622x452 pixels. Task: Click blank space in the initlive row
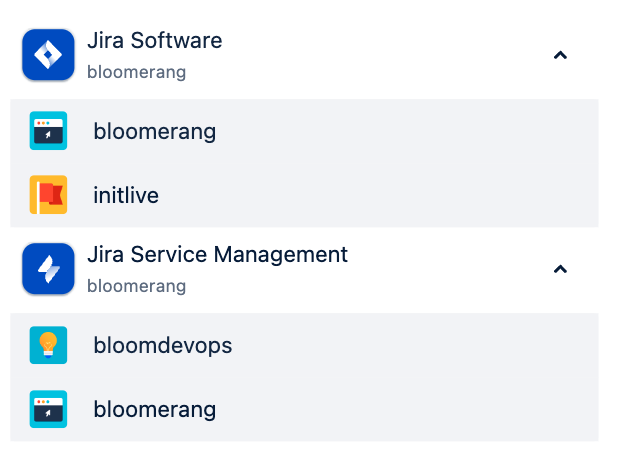click(x=377, y=195)
